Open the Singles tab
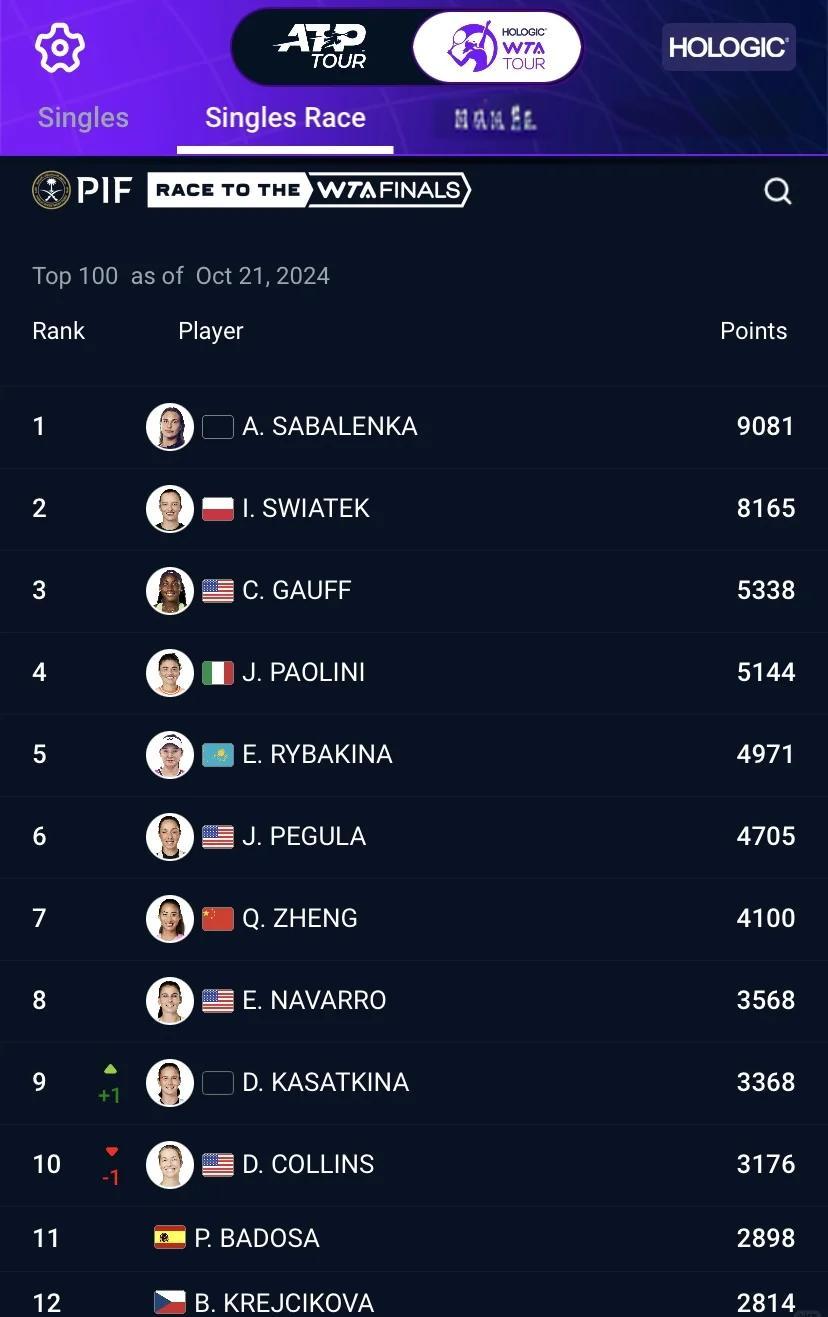Viewport: 828px width, 1317px height. click(x=83, y=118)
